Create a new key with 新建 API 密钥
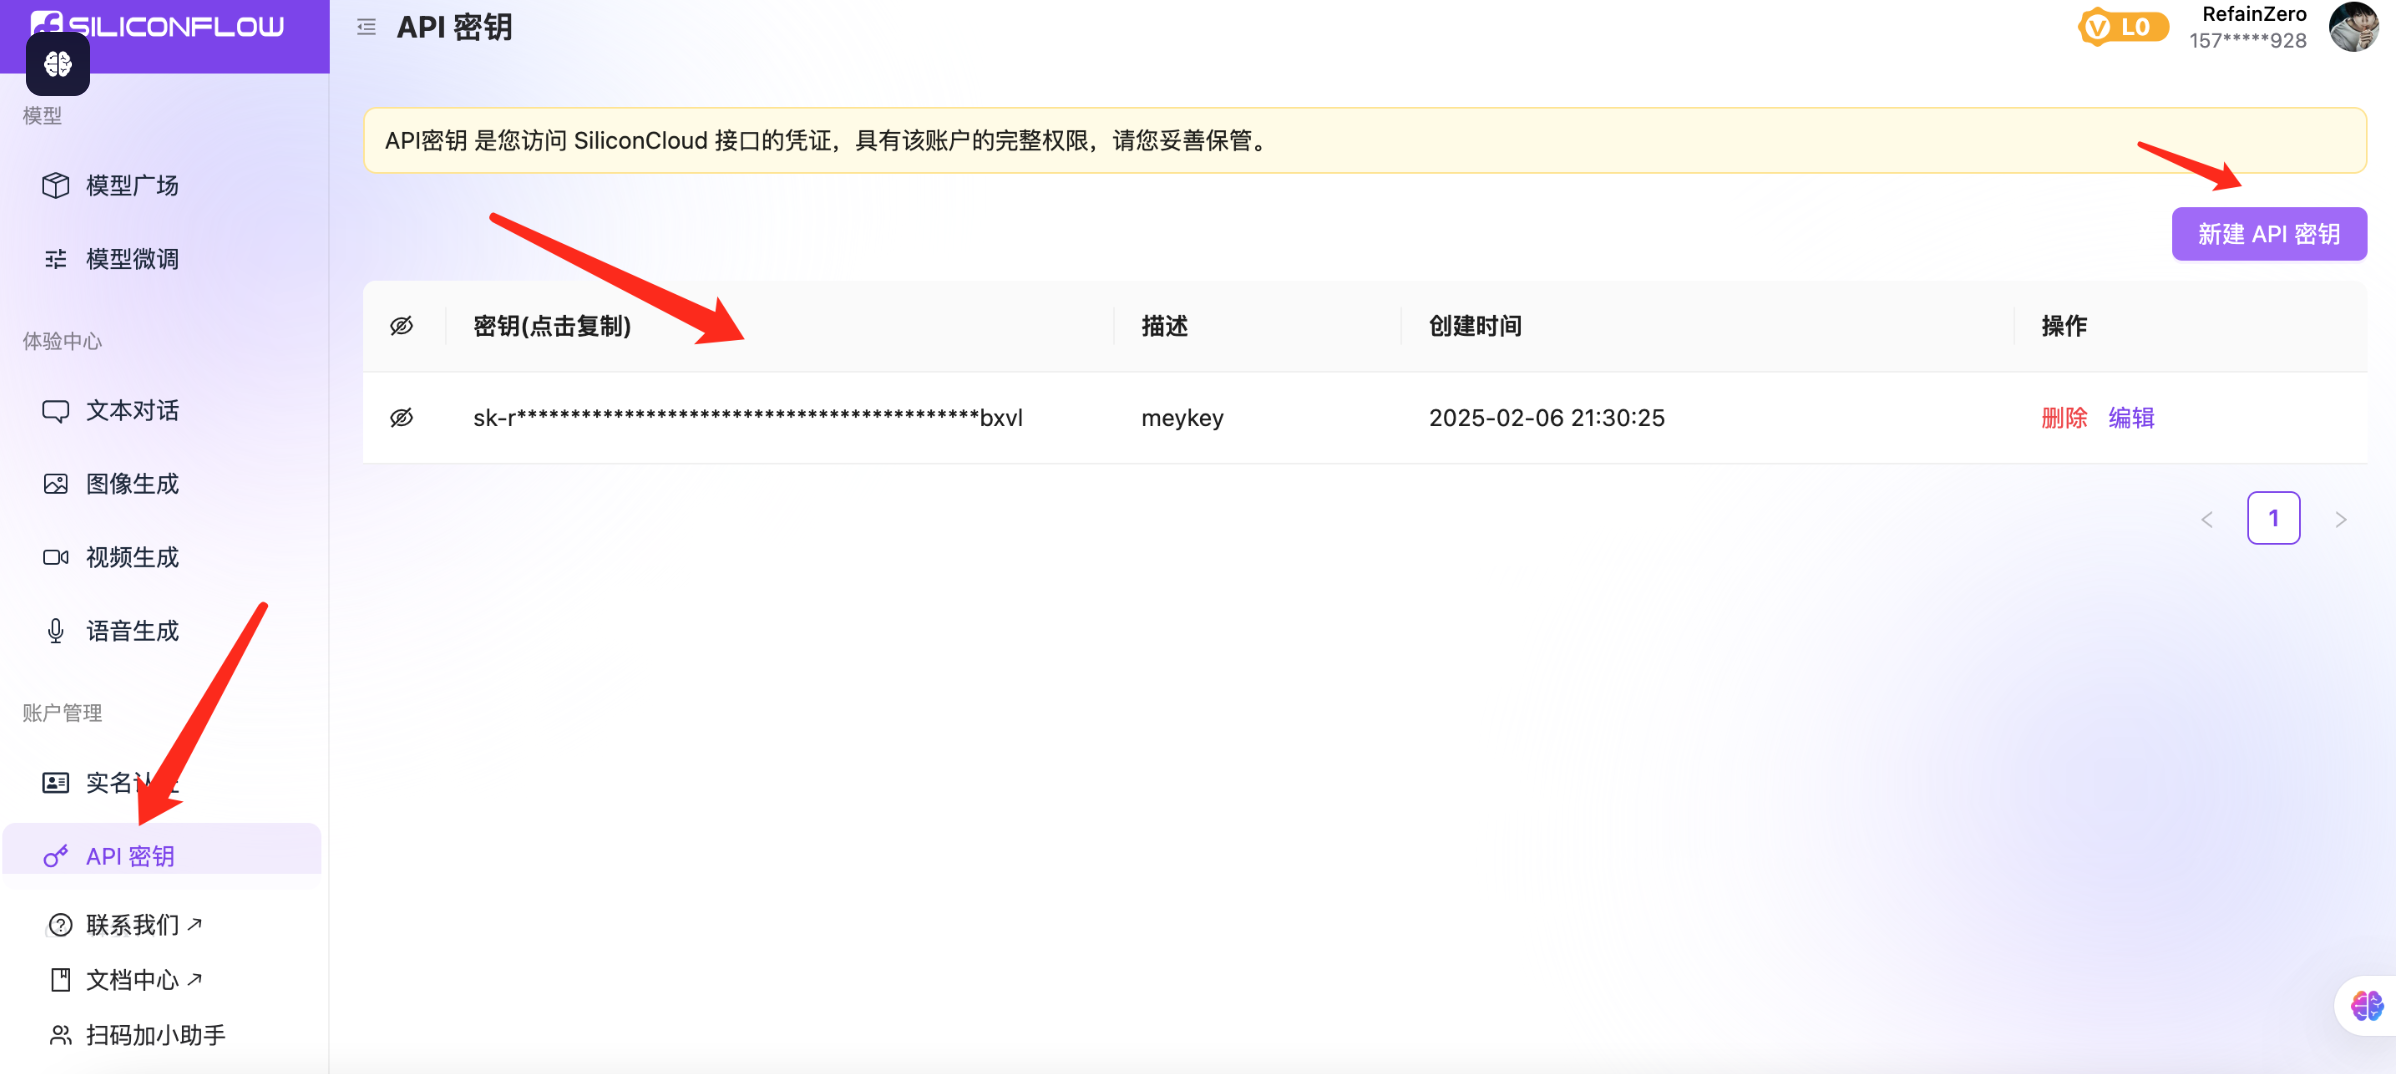 pyautogui.click(x=2269, y=234)
